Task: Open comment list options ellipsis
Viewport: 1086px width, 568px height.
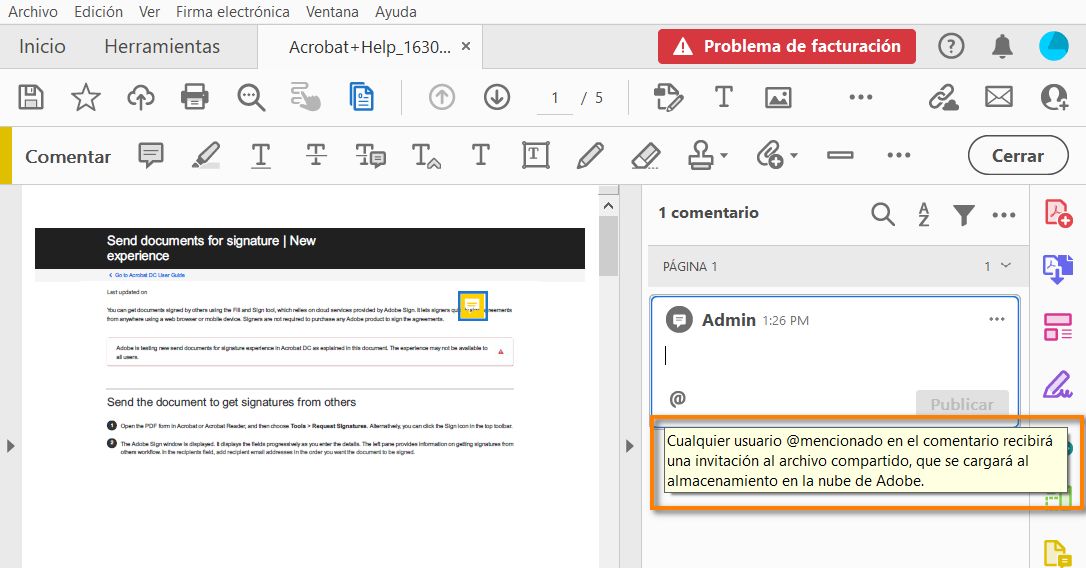Action: pyautogui.click(x=1004, y=215)
